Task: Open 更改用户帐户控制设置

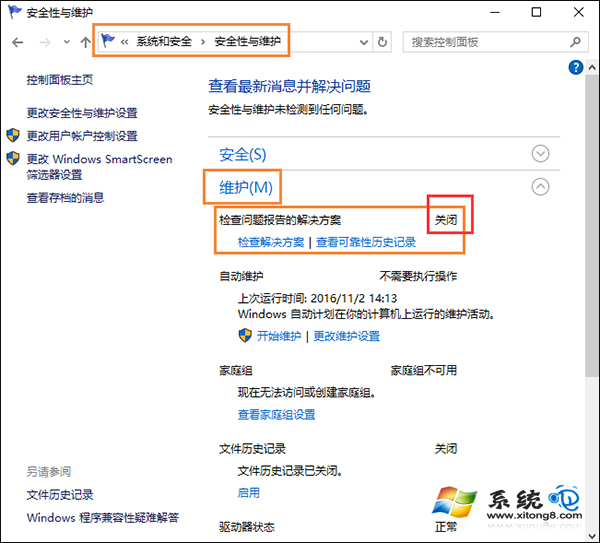Action: tap(82, 136)
